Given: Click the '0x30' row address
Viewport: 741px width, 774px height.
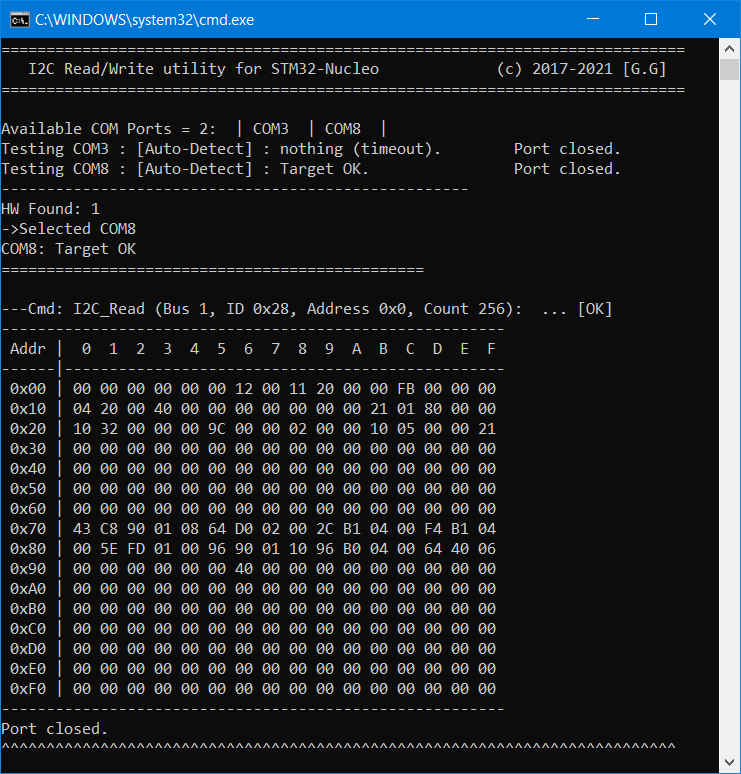Looking at the screenshot, I should 28,449.
